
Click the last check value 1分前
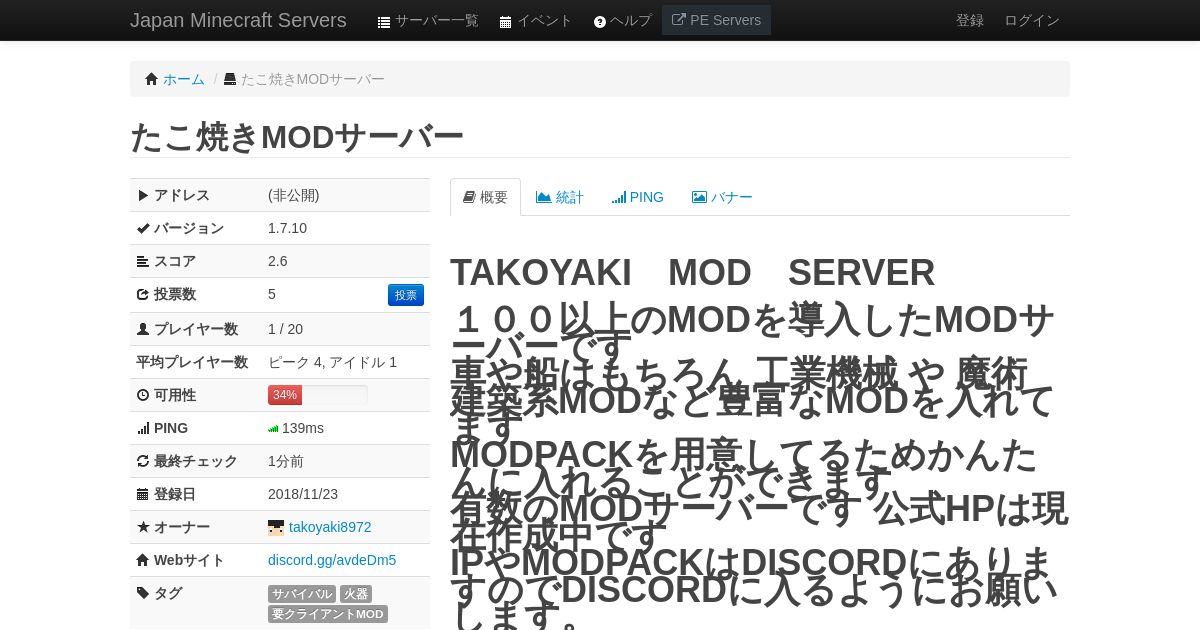pos(286,461)
